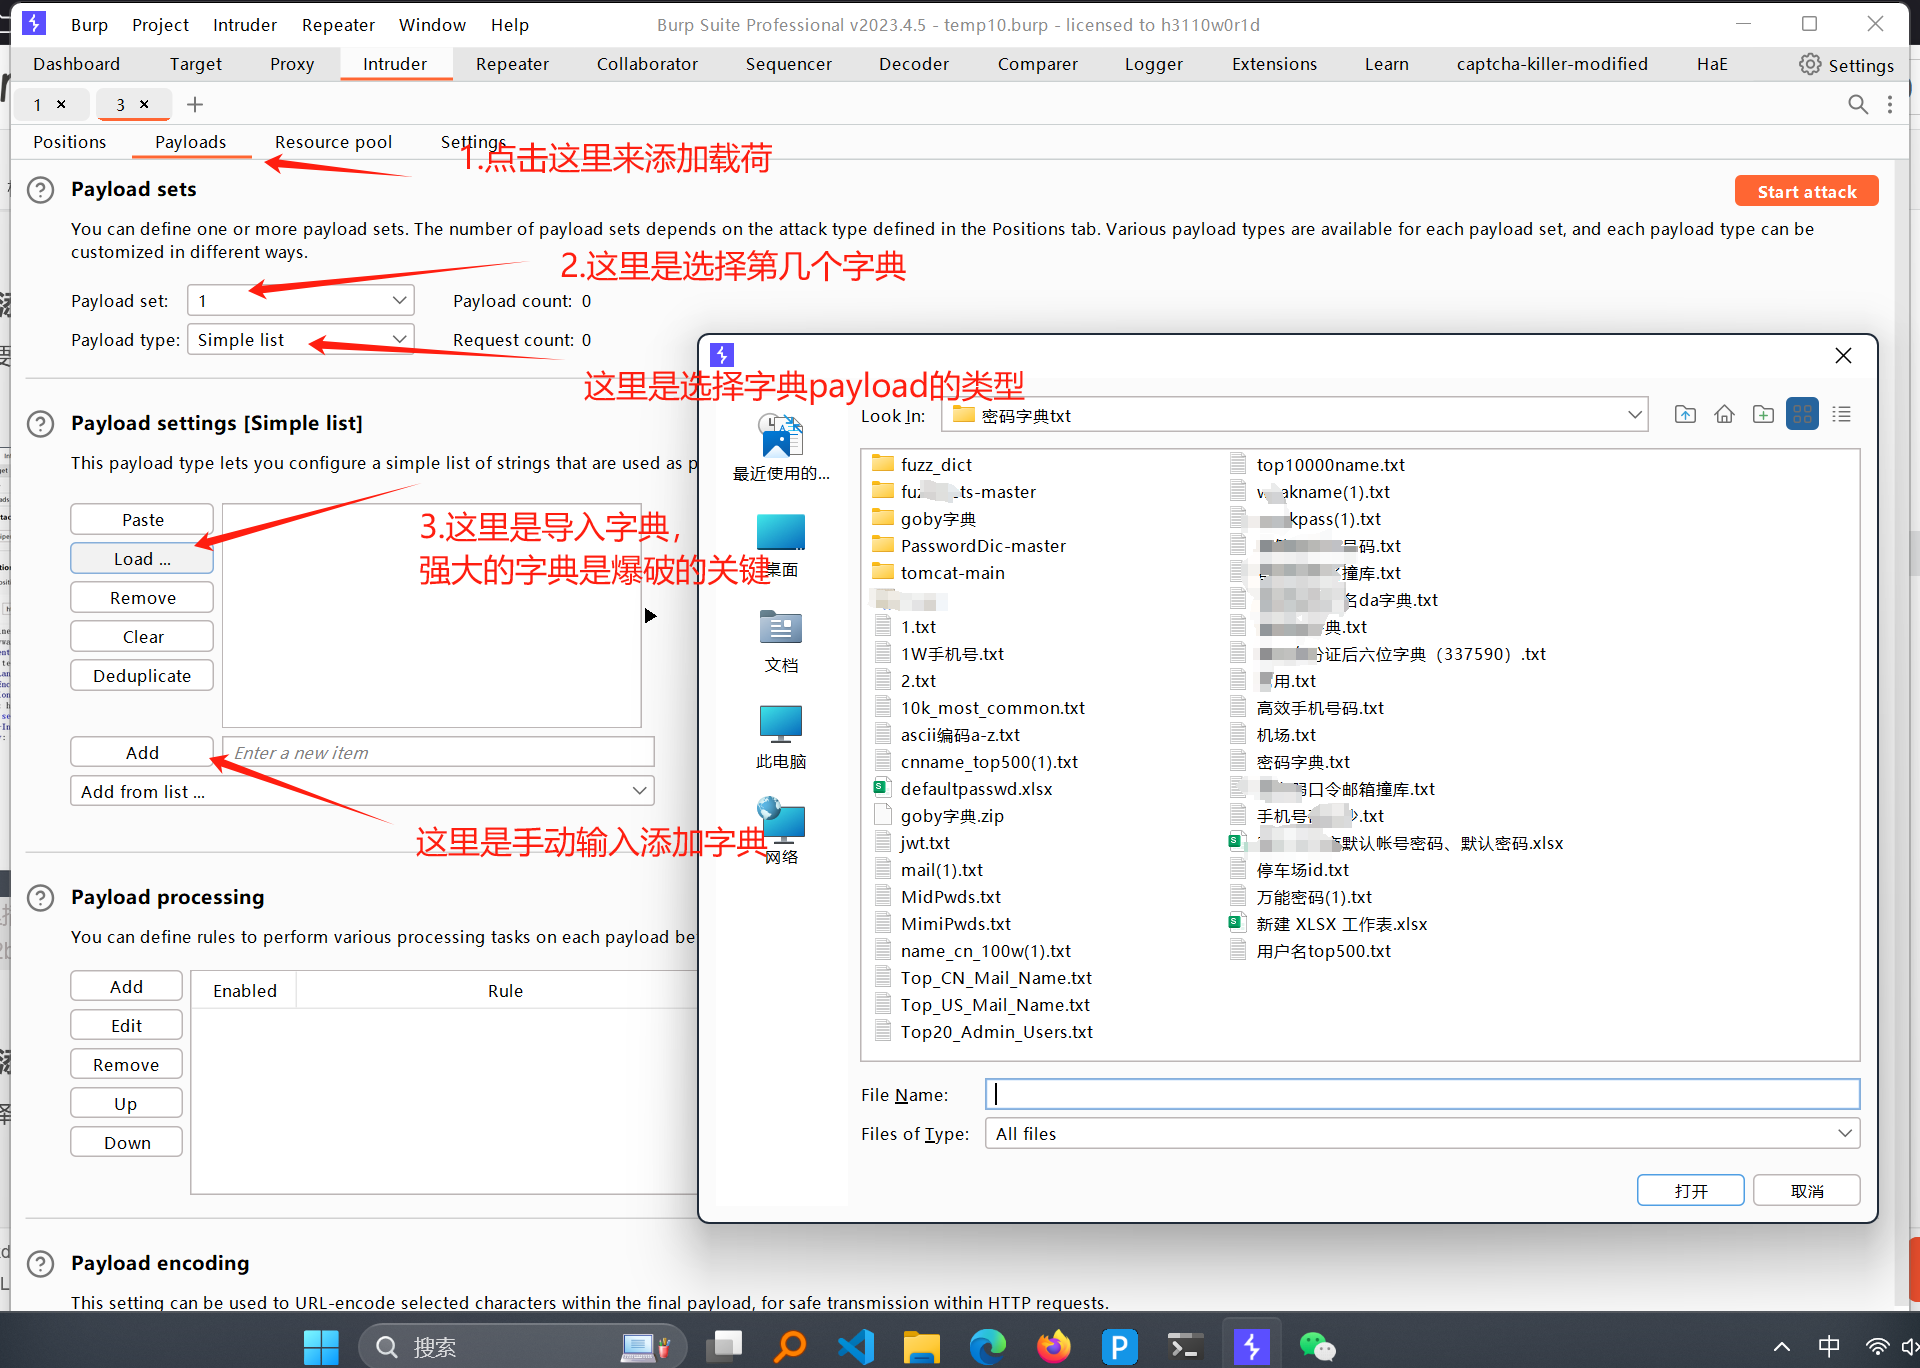
Task: Click the File Name input field
Action: coord(1422,1094)
